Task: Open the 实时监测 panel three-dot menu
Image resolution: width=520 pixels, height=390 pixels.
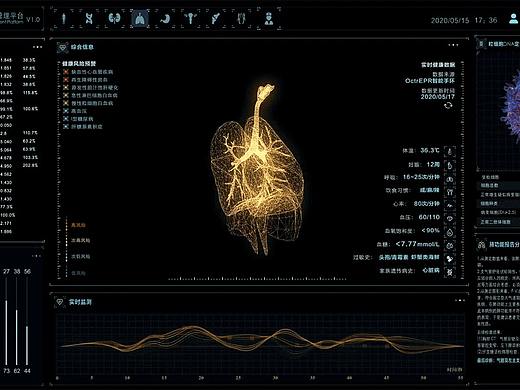Action: tap(460, 300)
